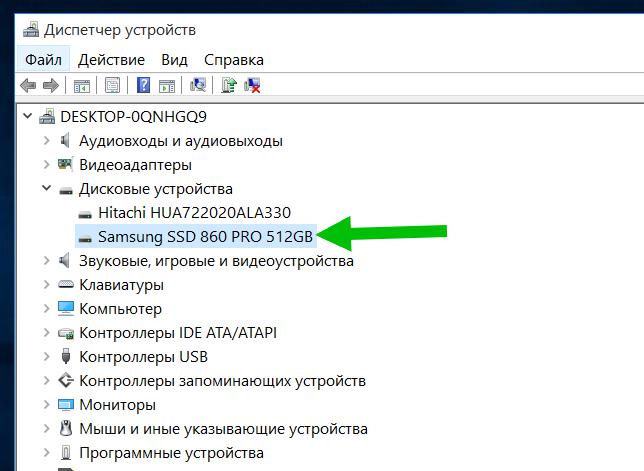Open the Файл menu
Viewport: 644px width, 471px height.
tap(44, 60)
